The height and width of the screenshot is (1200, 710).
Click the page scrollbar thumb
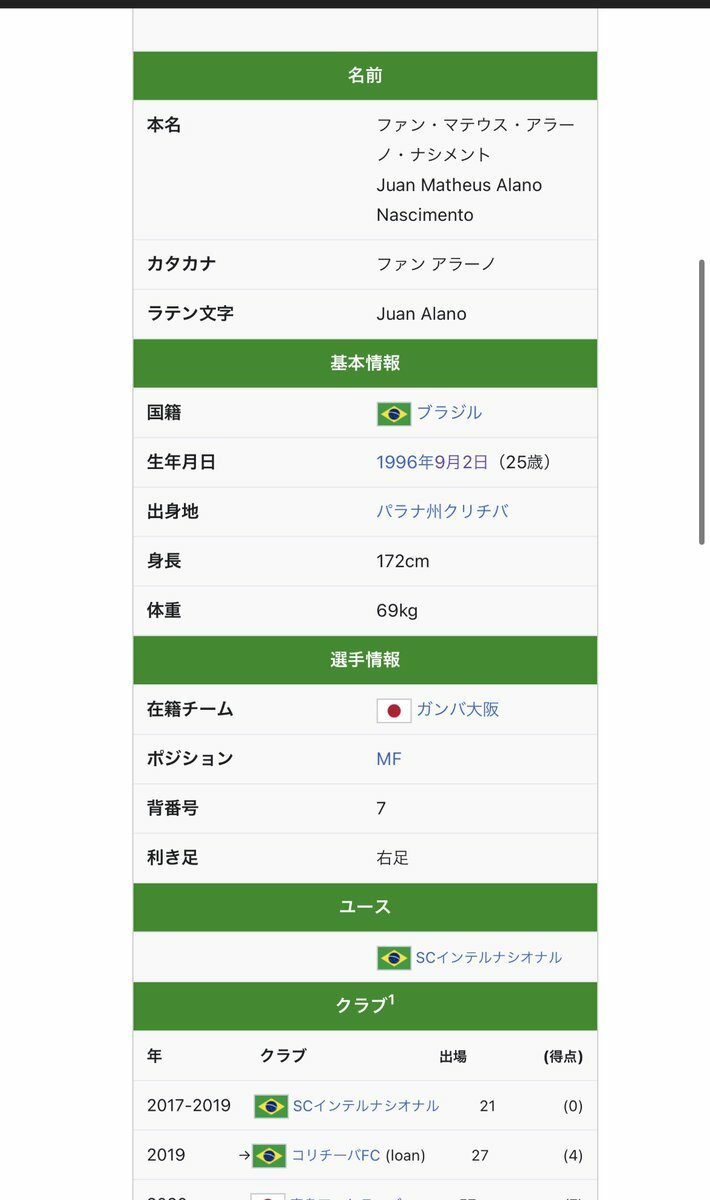[x=702, y=402]
